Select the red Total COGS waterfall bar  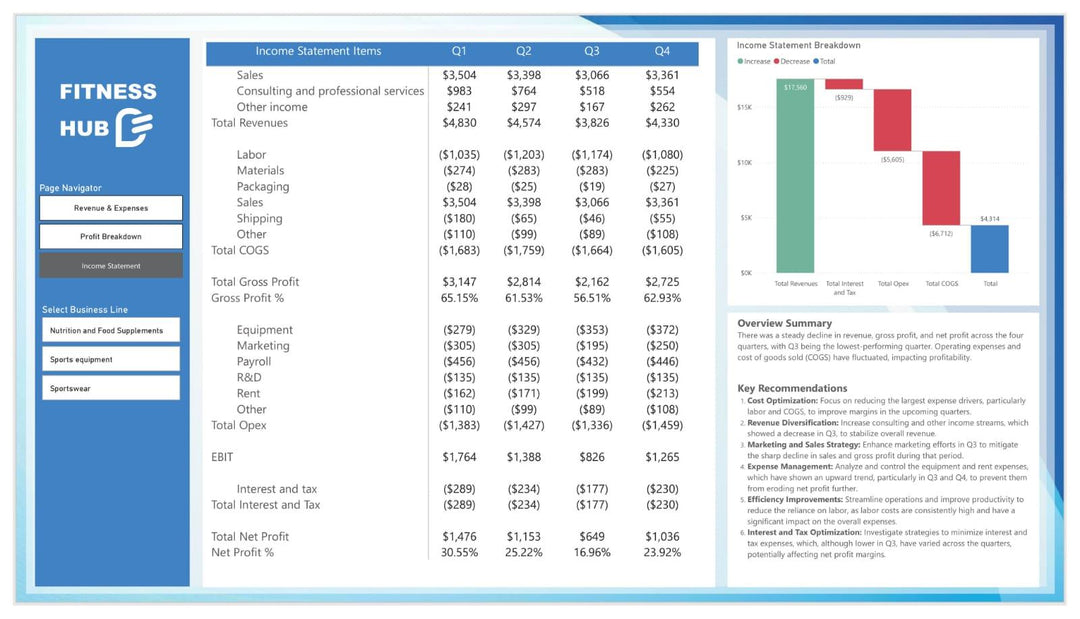pos(941,188)
